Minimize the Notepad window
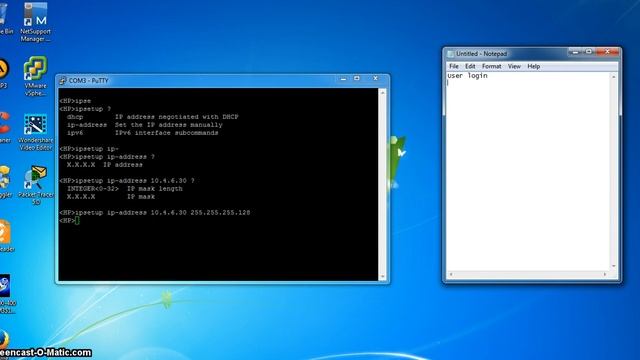This screenshot has height=360, width=640. (576, 52)
